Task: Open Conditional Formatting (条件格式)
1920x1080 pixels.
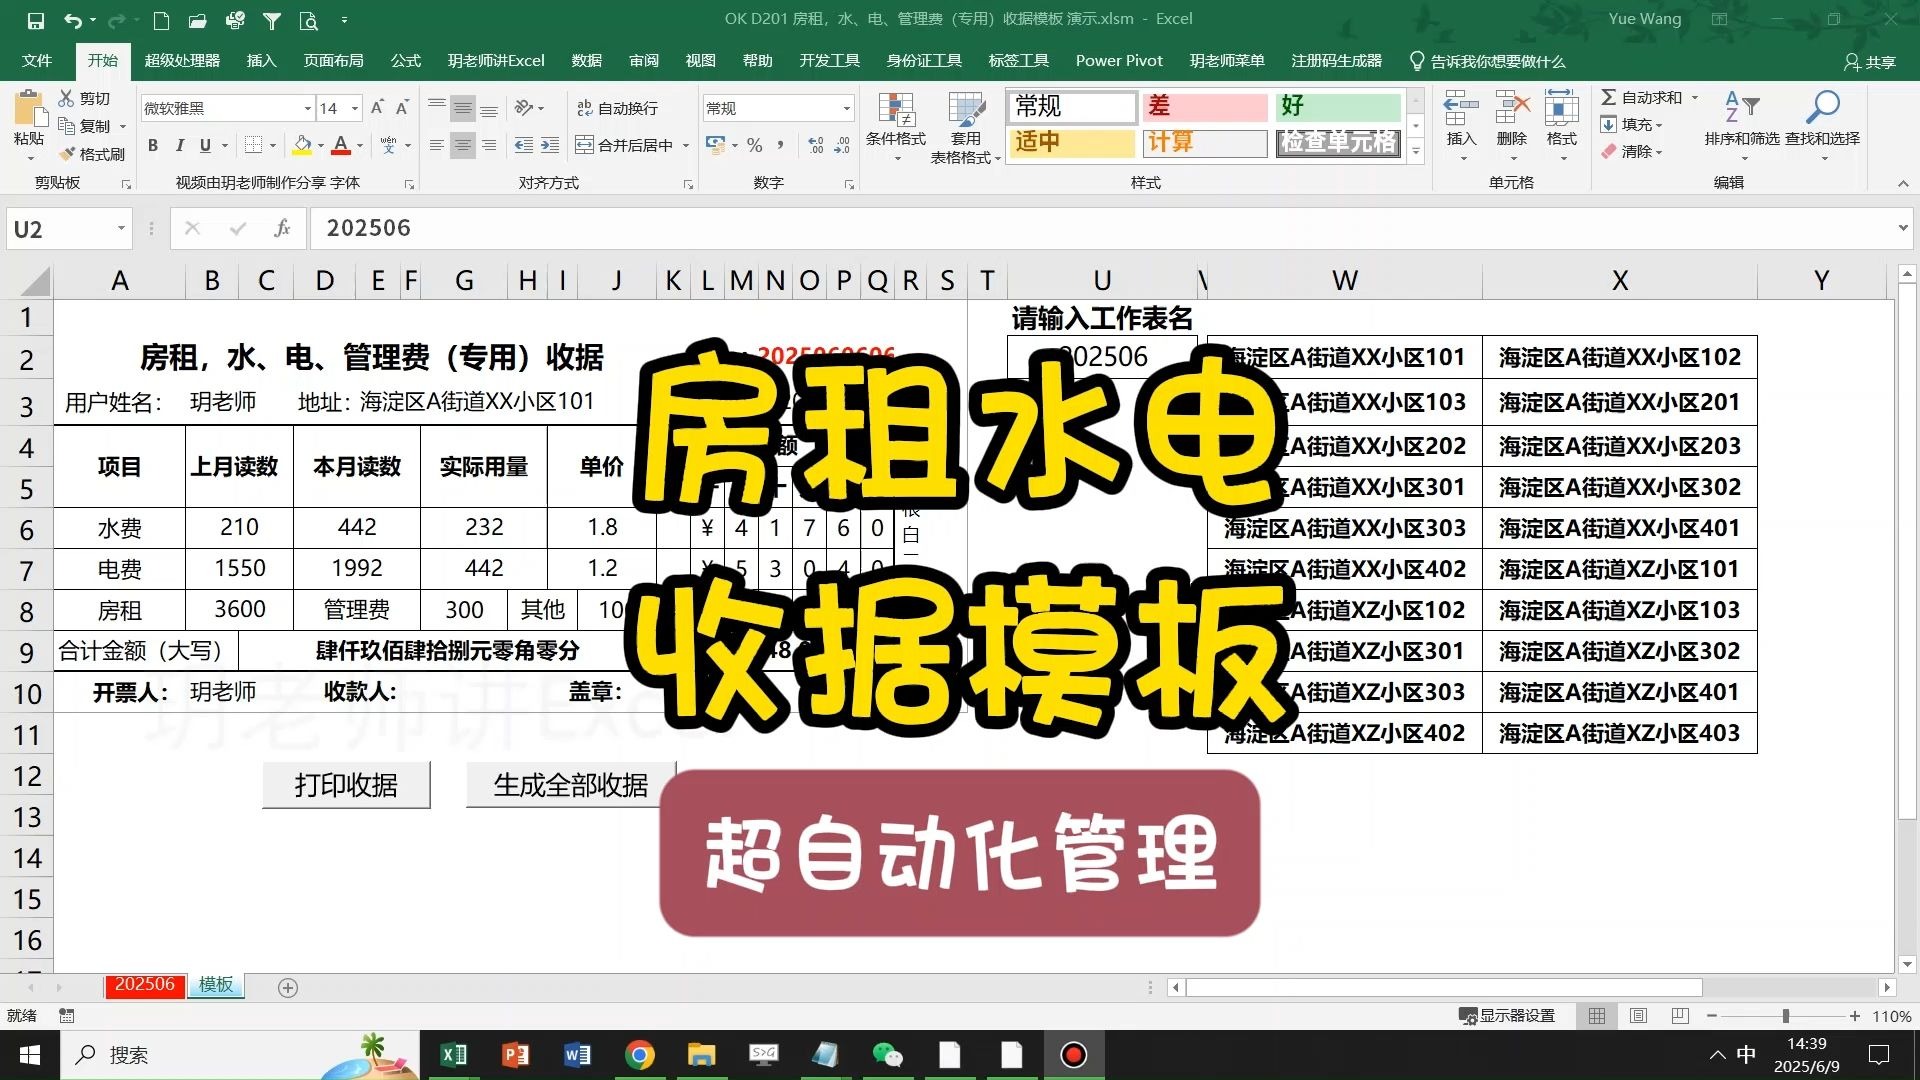Action: [x=897, y=123]
